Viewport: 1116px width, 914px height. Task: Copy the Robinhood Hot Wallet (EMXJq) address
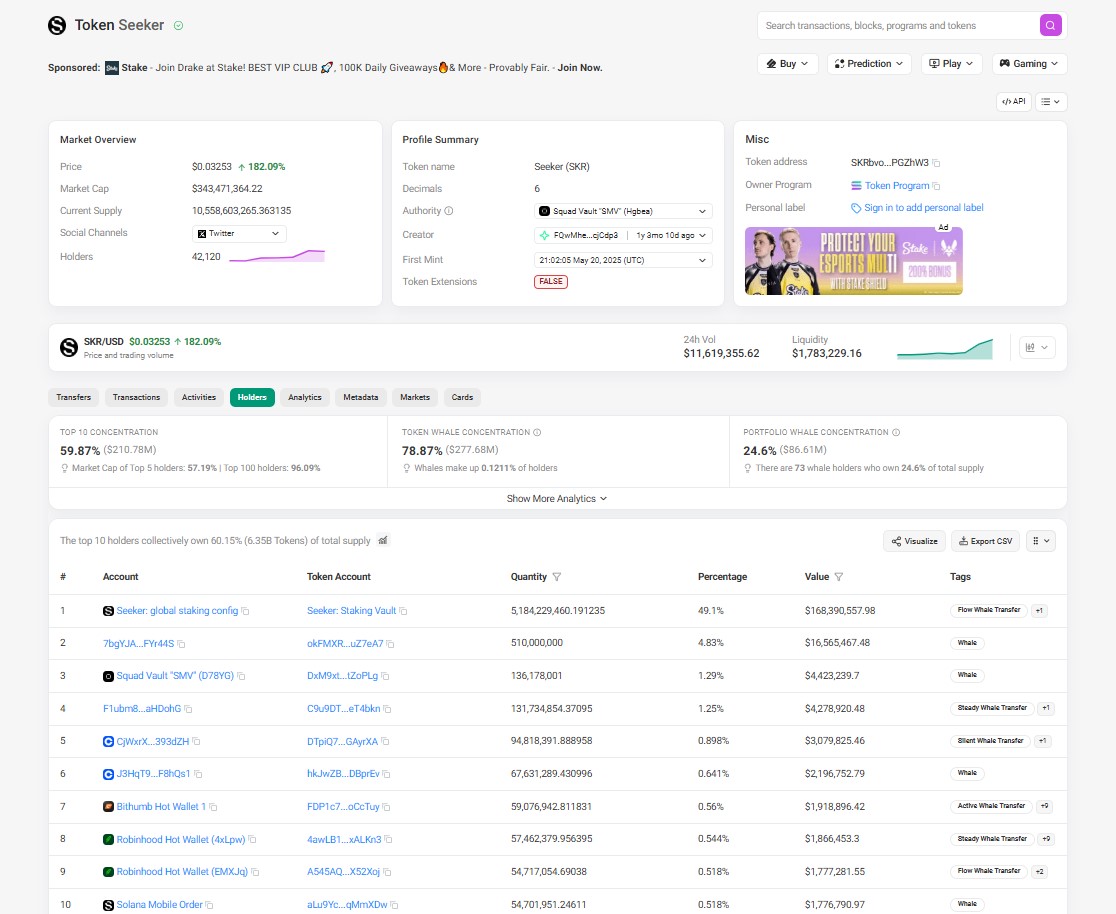tap(256, 873)
